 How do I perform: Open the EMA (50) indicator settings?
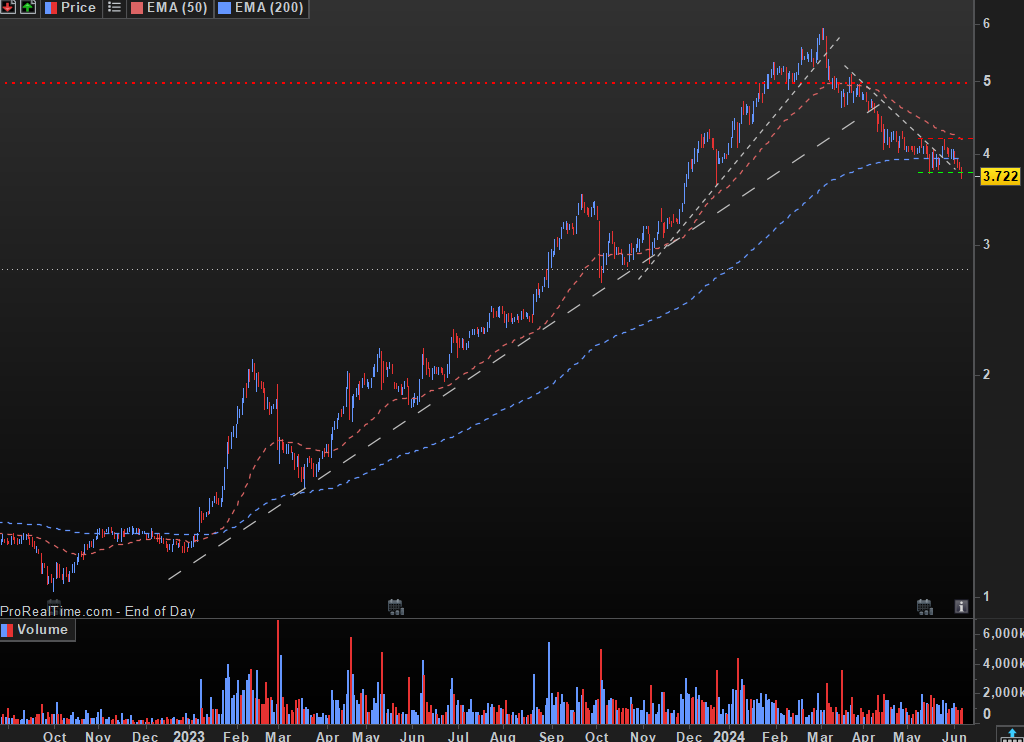170,8
